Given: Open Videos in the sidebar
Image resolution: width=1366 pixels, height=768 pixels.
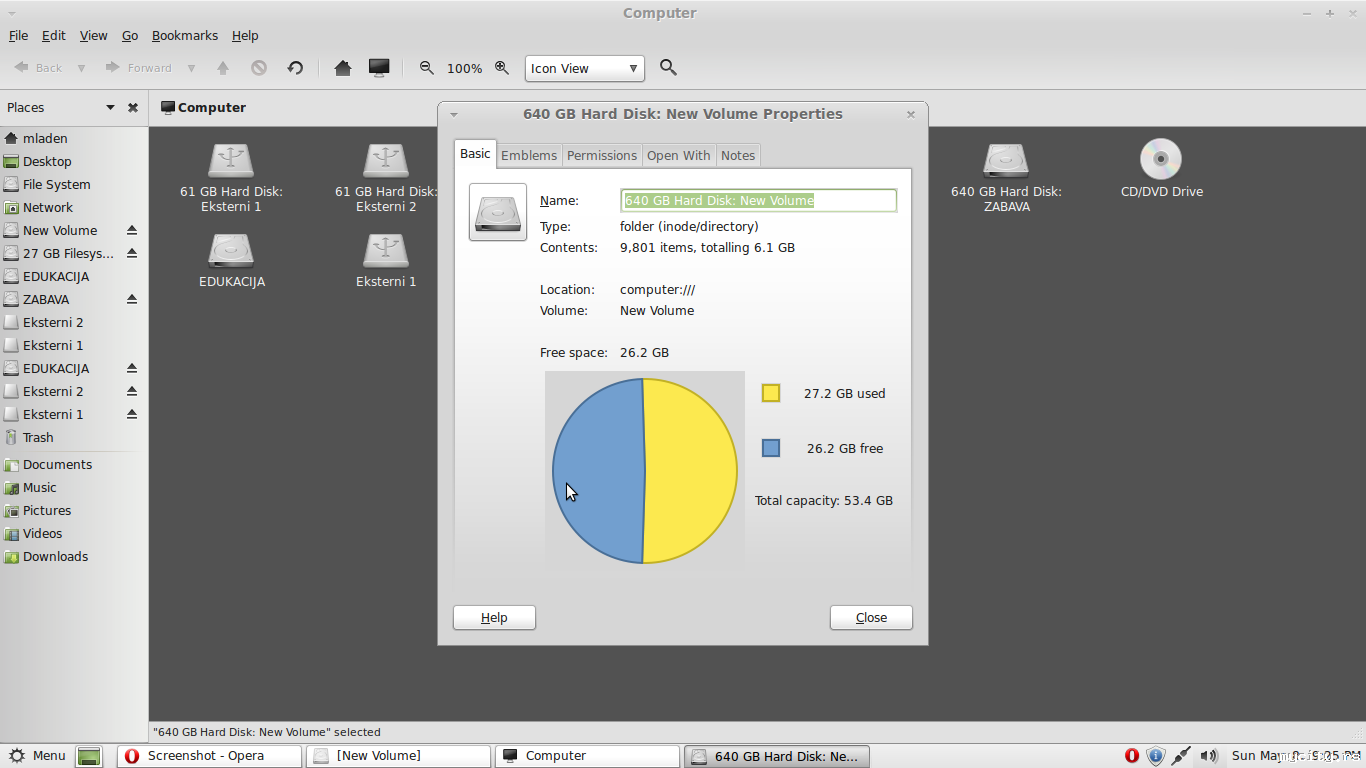Looking at the screenshot, I should (42, 534).
